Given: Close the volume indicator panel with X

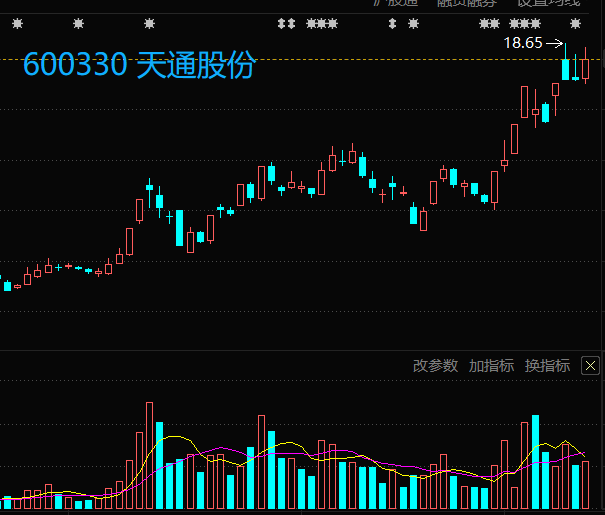Looking at the screenshot, I should point(590,366).
